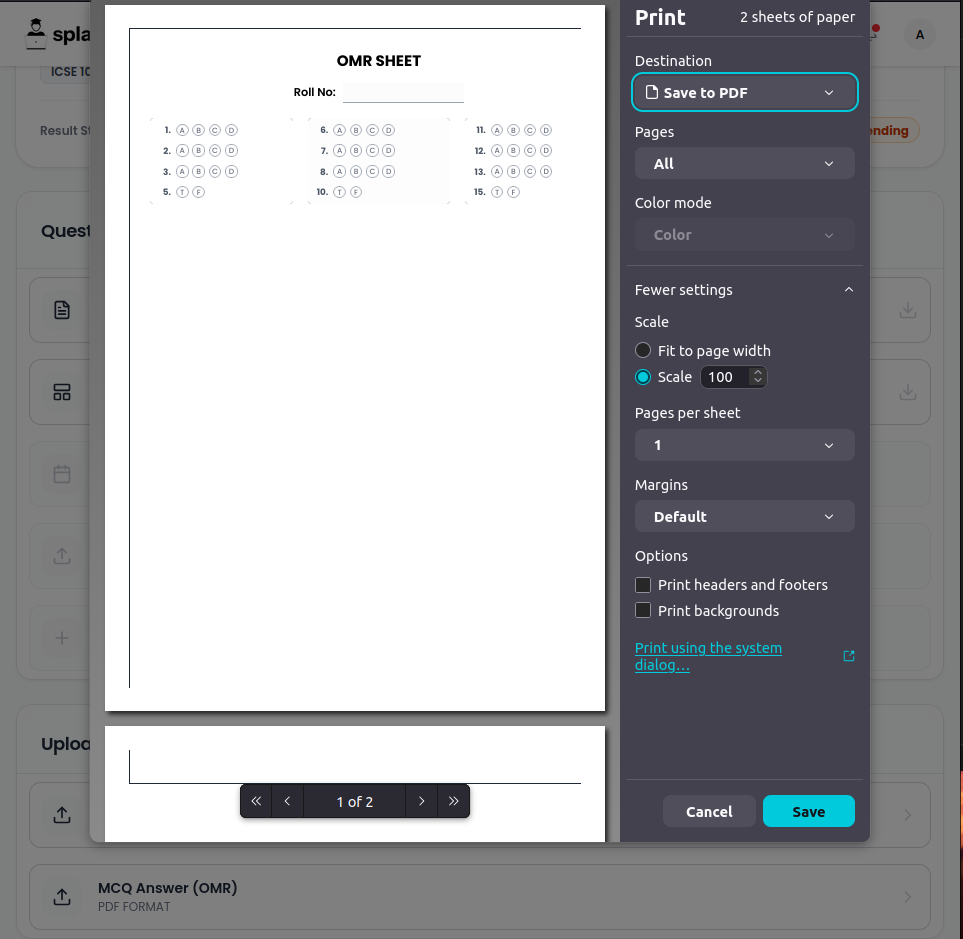Click the ICSE 10 tag in background
Viewport: 963px width, 939px height.
pos(66,71)
